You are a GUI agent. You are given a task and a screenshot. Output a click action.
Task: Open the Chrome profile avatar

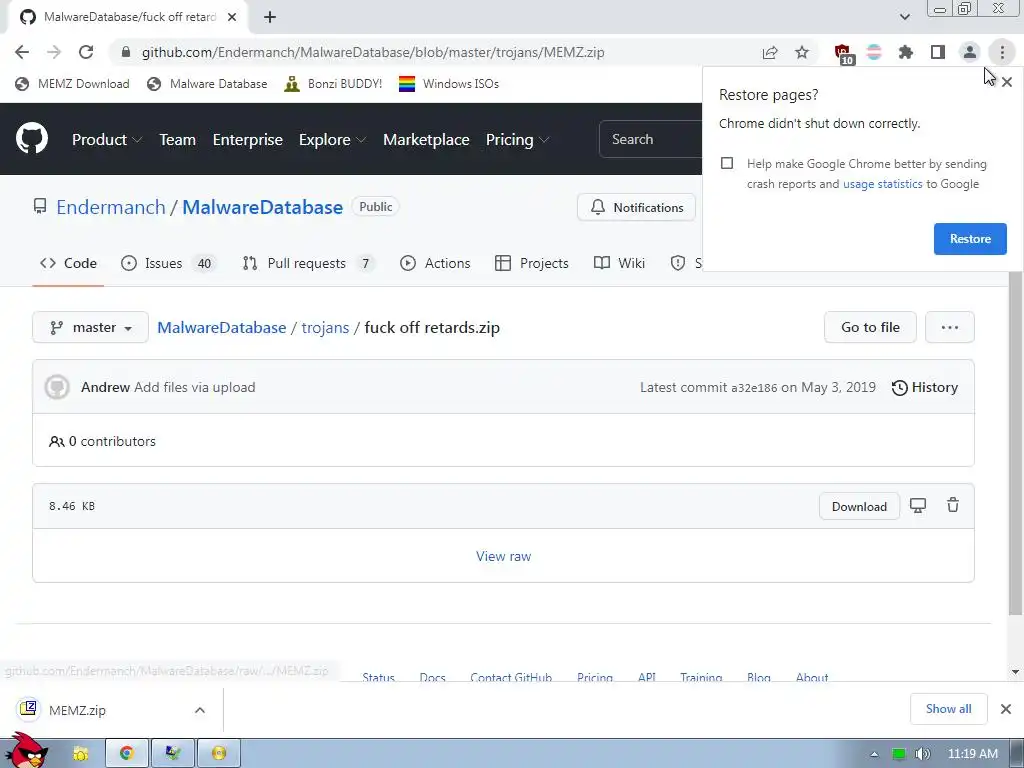[x=970, y=52]
